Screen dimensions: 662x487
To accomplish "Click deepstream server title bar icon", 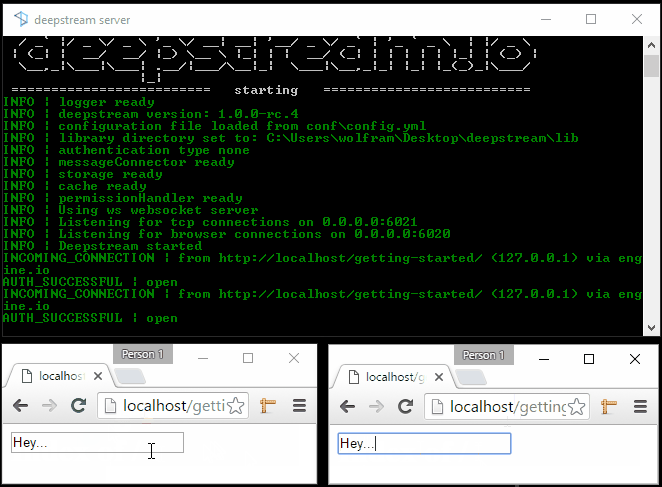I will click(x=20, y=19).
